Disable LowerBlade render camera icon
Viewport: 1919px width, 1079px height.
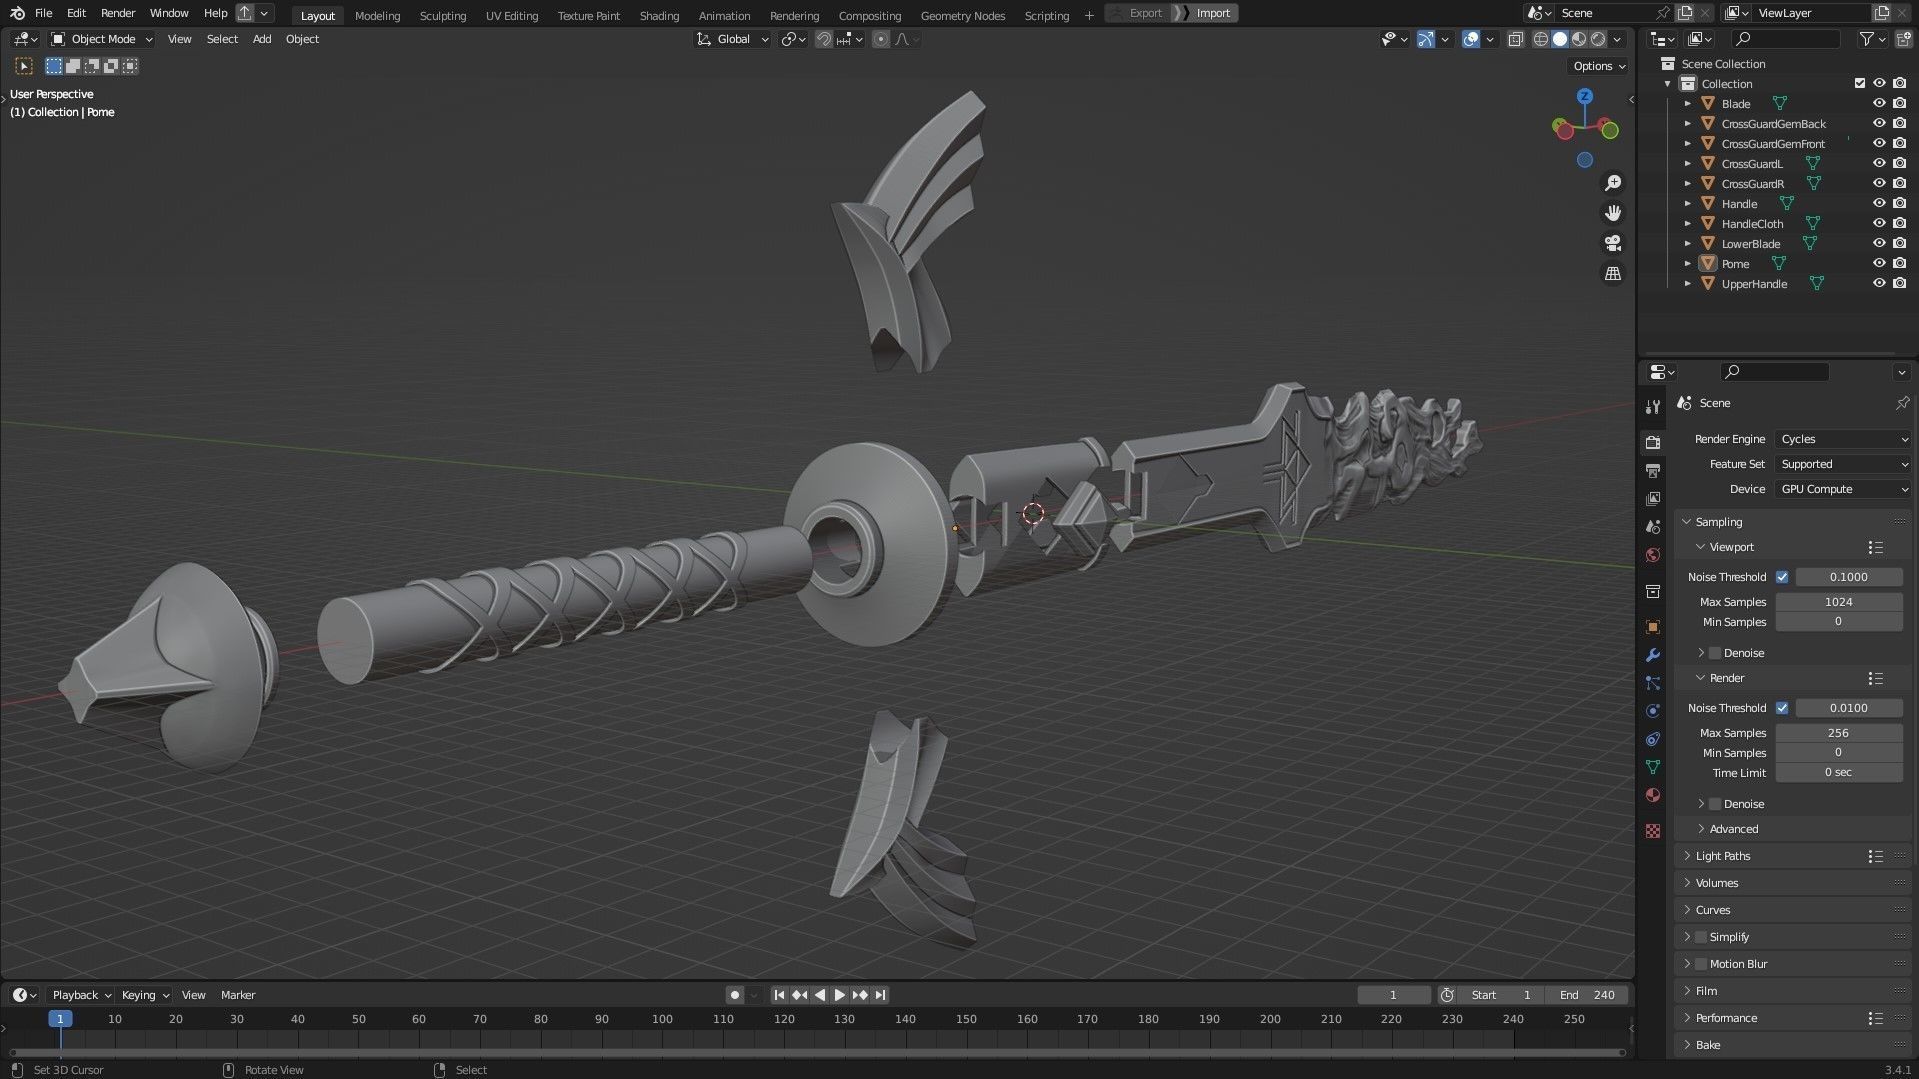point(1899,243)
